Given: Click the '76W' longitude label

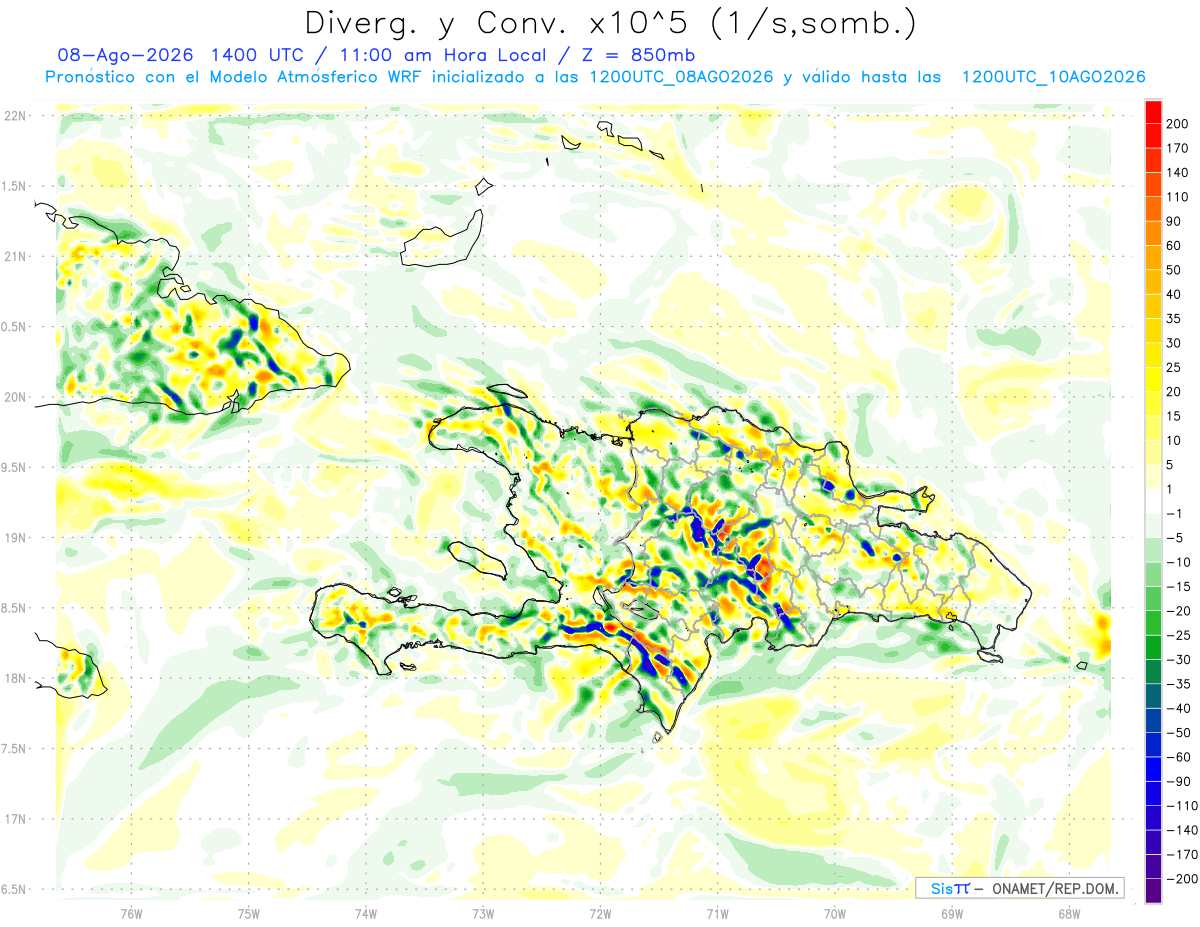Looking at the screenshot, I should 131,914.
